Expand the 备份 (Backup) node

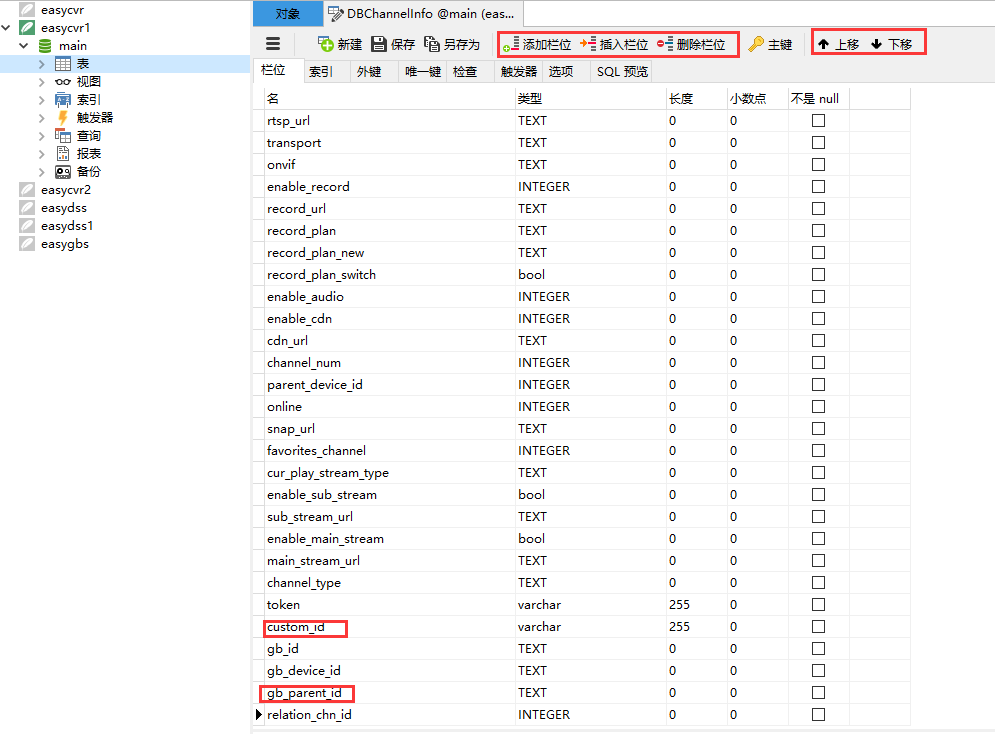pos(42,172)
